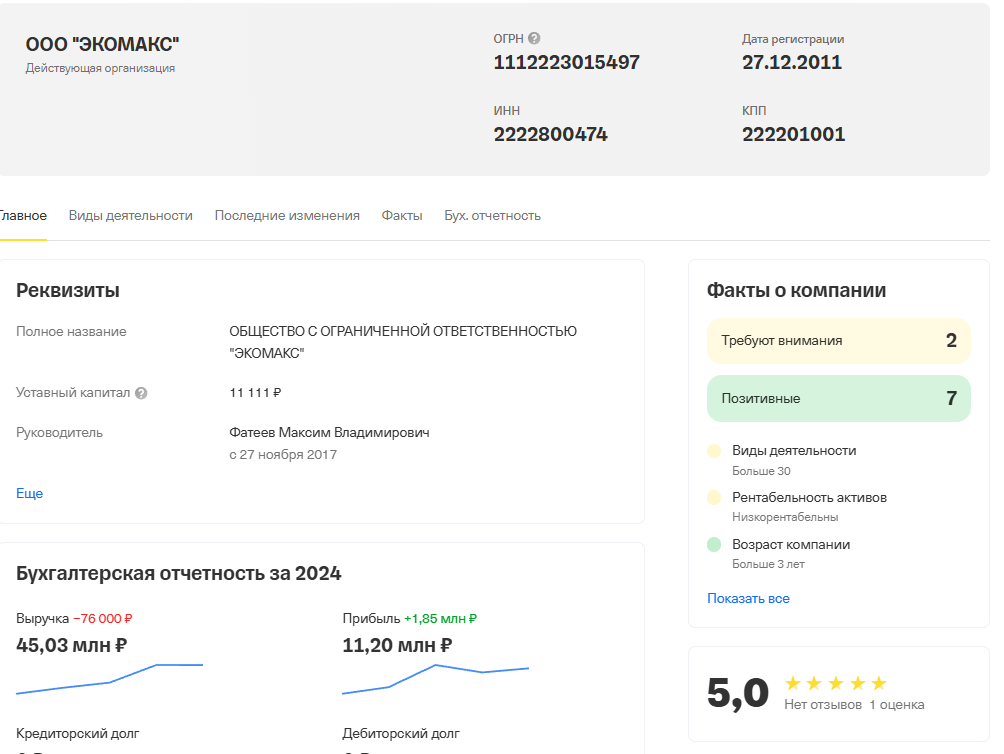Screen dimensions: 1004x754
Task: Click the five-star rating icons
Action: coord(836,683)
